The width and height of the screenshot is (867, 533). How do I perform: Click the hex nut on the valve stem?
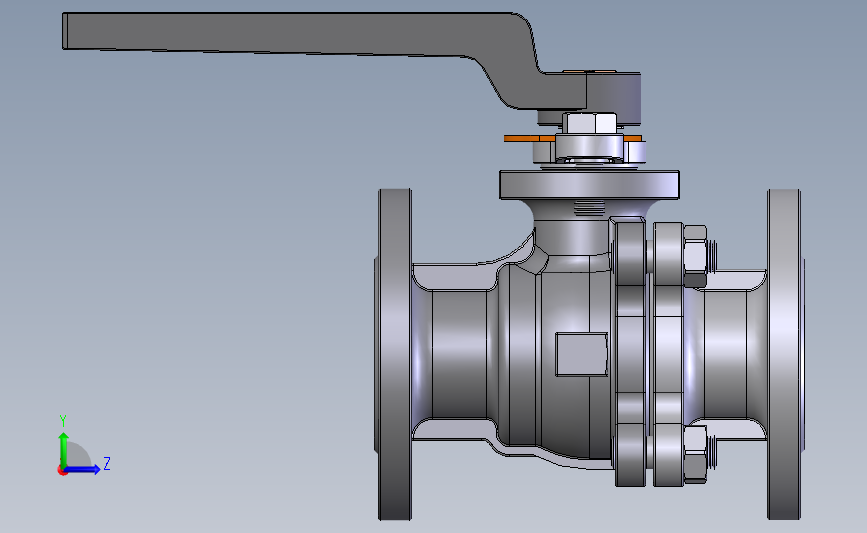pos(589,123)
